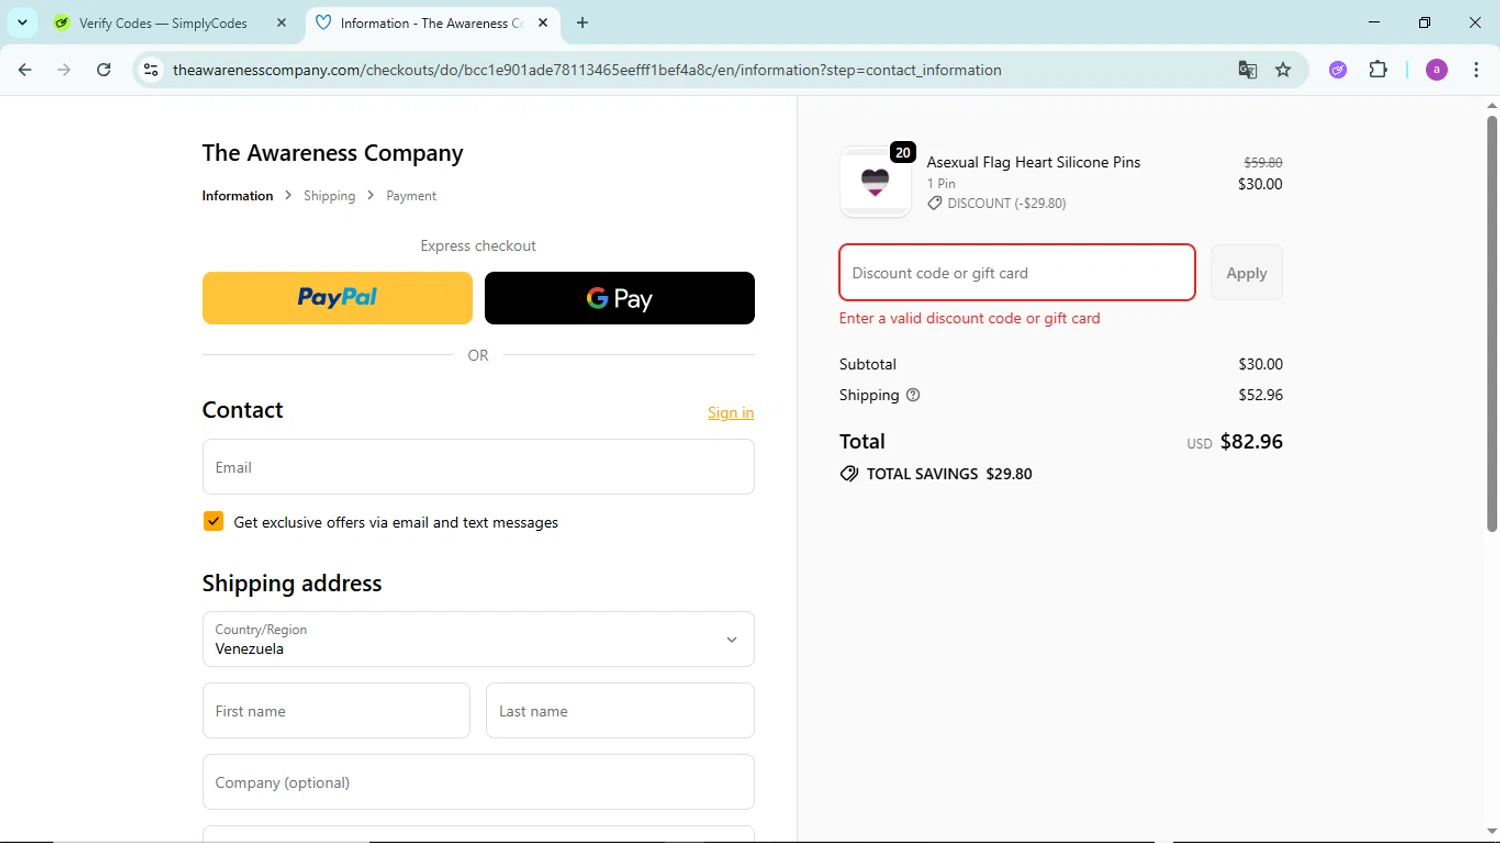Open the tab search dropdown arrow
This screenshot has width=1500, height=843.
coord(22,22)
